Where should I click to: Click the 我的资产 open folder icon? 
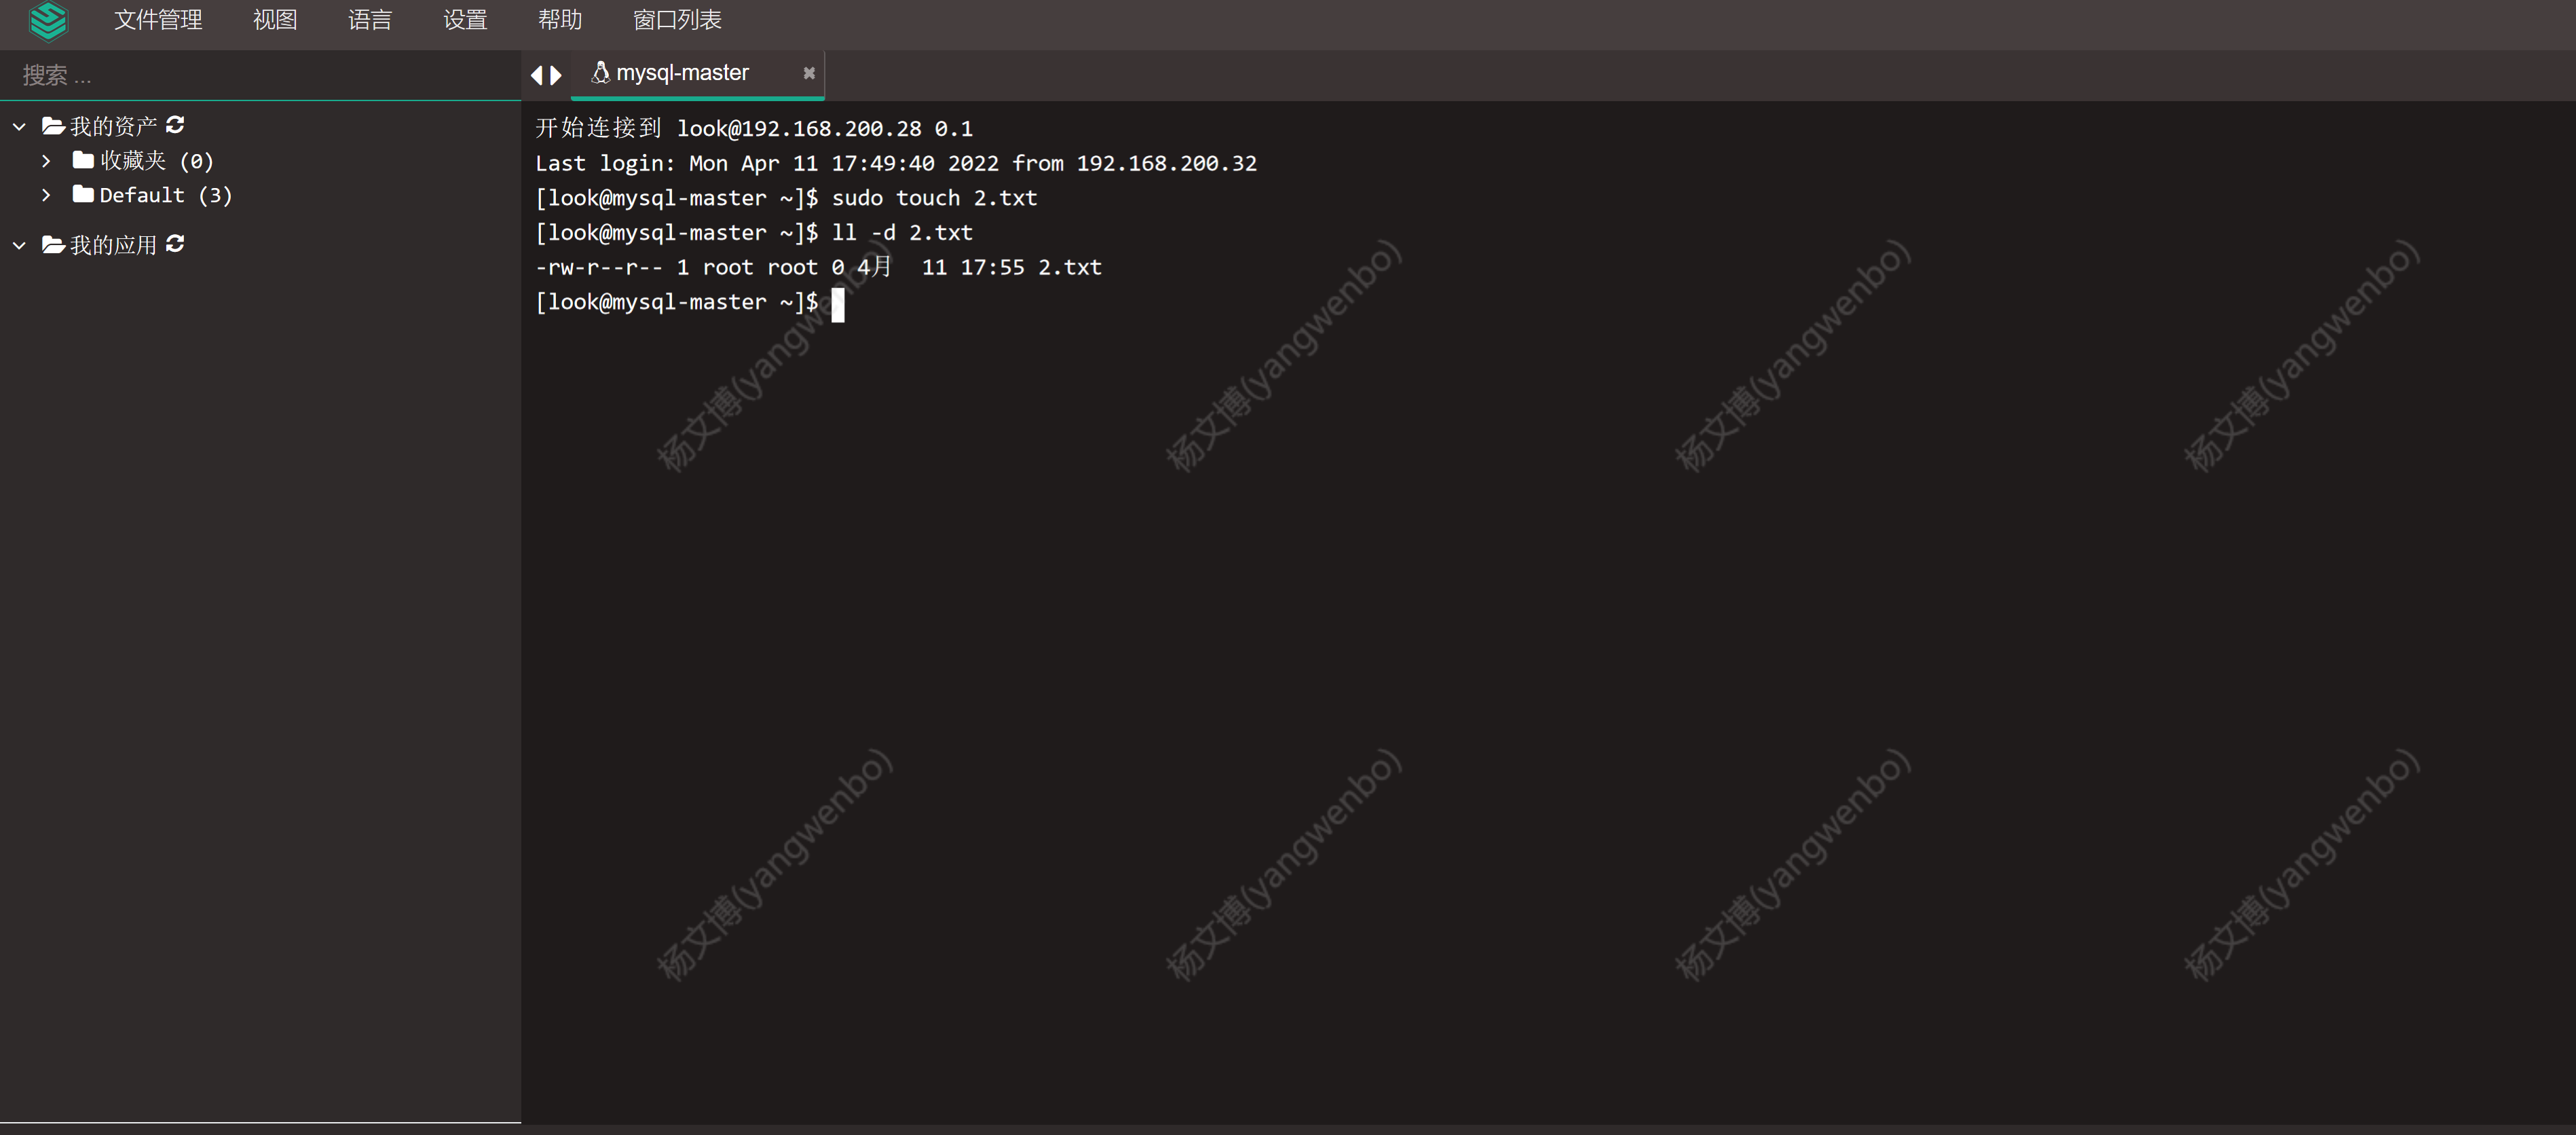tap(53, 126)
